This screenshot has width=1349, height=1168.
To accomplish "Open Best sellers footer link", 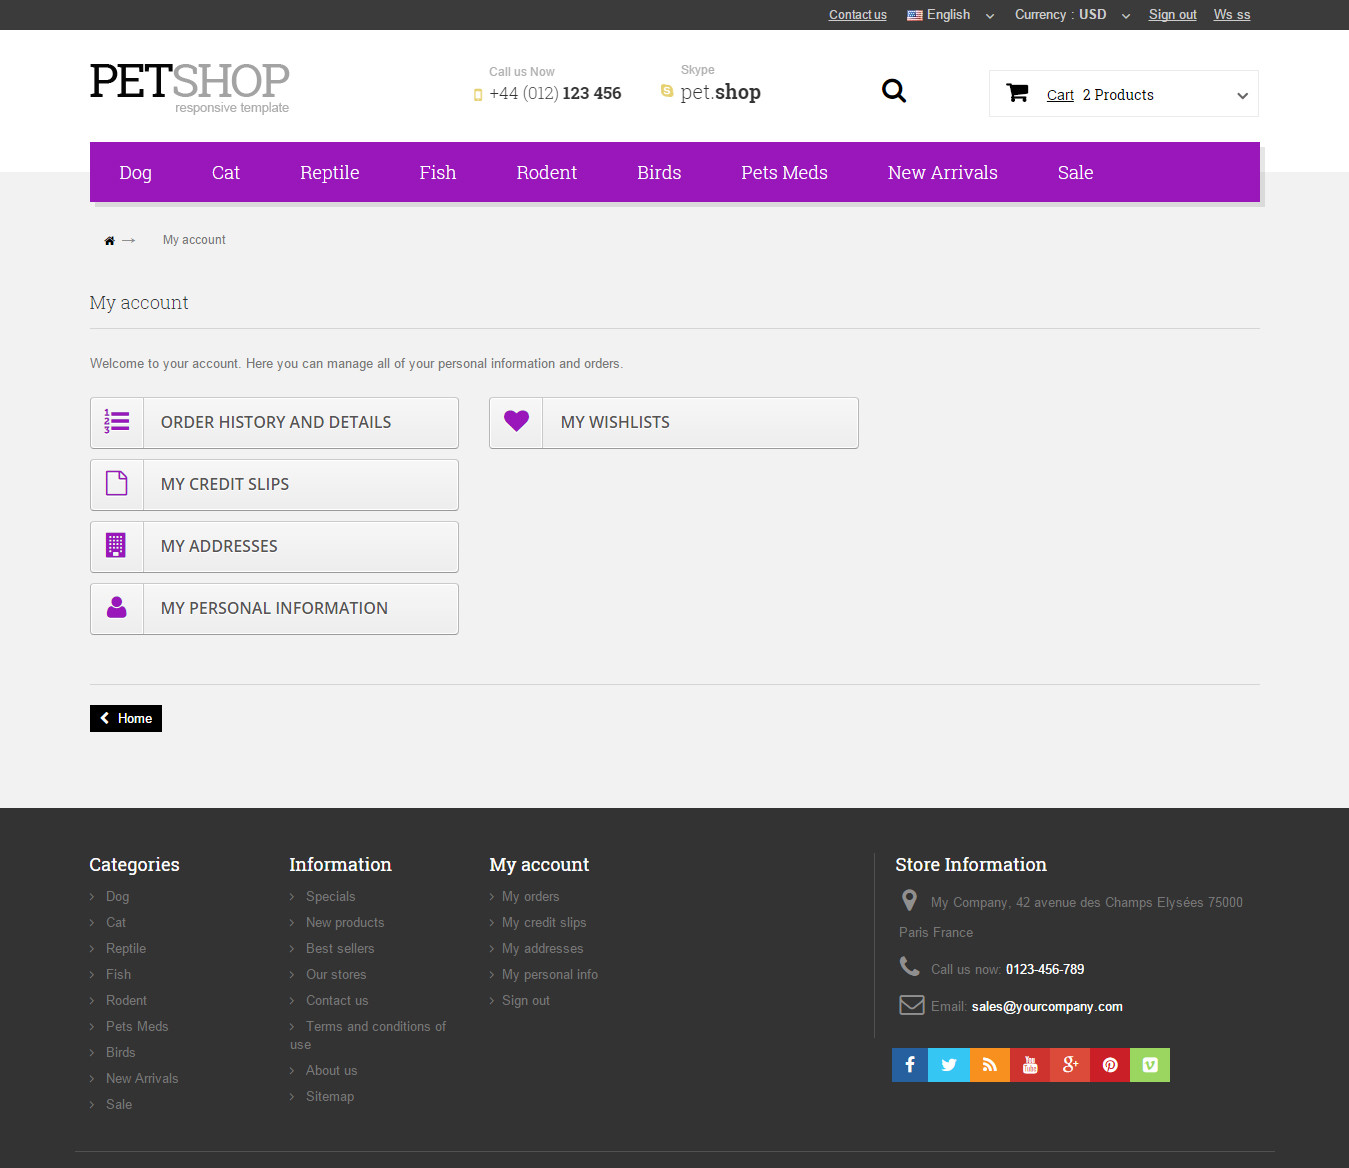I will 340,949.
